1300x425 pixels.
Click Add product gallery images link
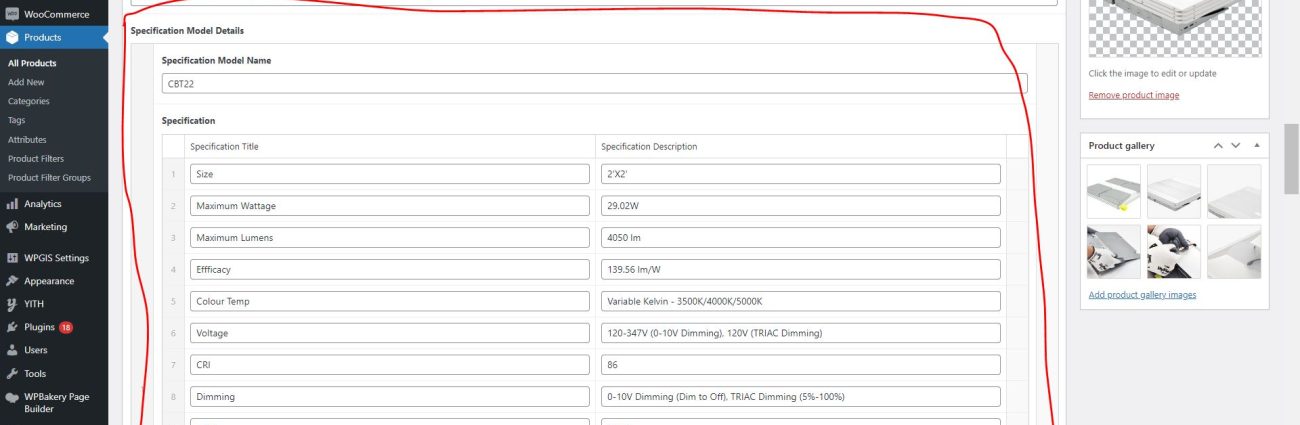[1142, 295]
